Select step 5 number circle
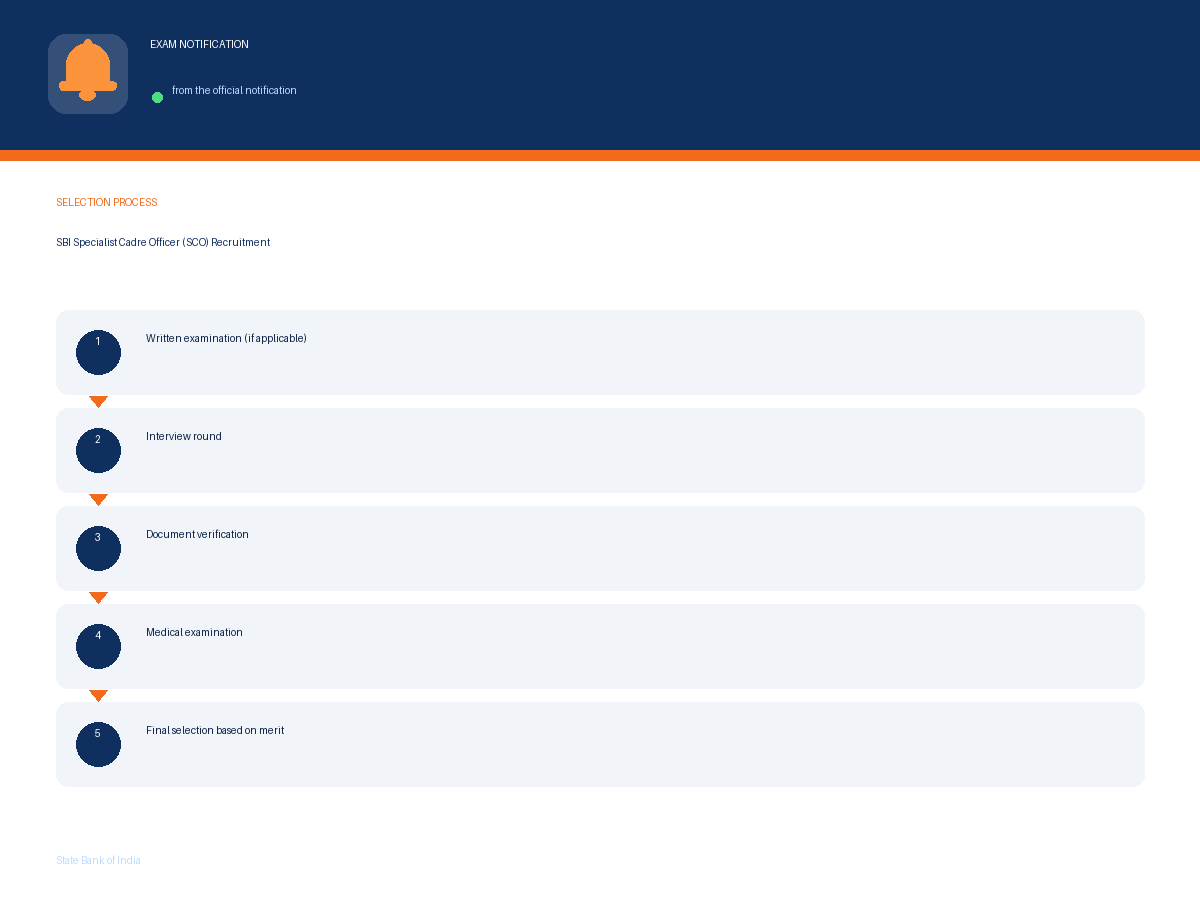Viewport: 1200px width, 900px height. point(98,744)
